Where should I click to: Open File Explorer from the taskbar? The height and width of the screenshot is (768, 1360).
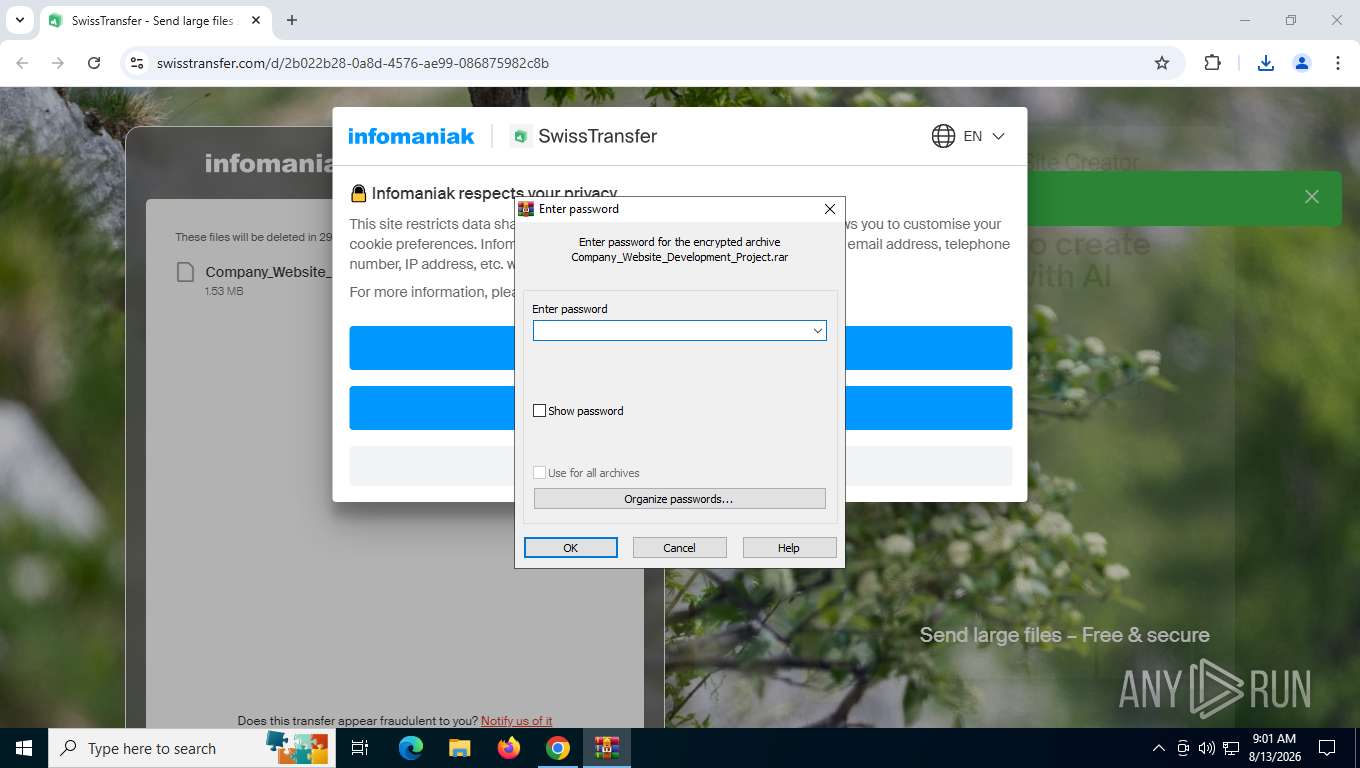459,748
